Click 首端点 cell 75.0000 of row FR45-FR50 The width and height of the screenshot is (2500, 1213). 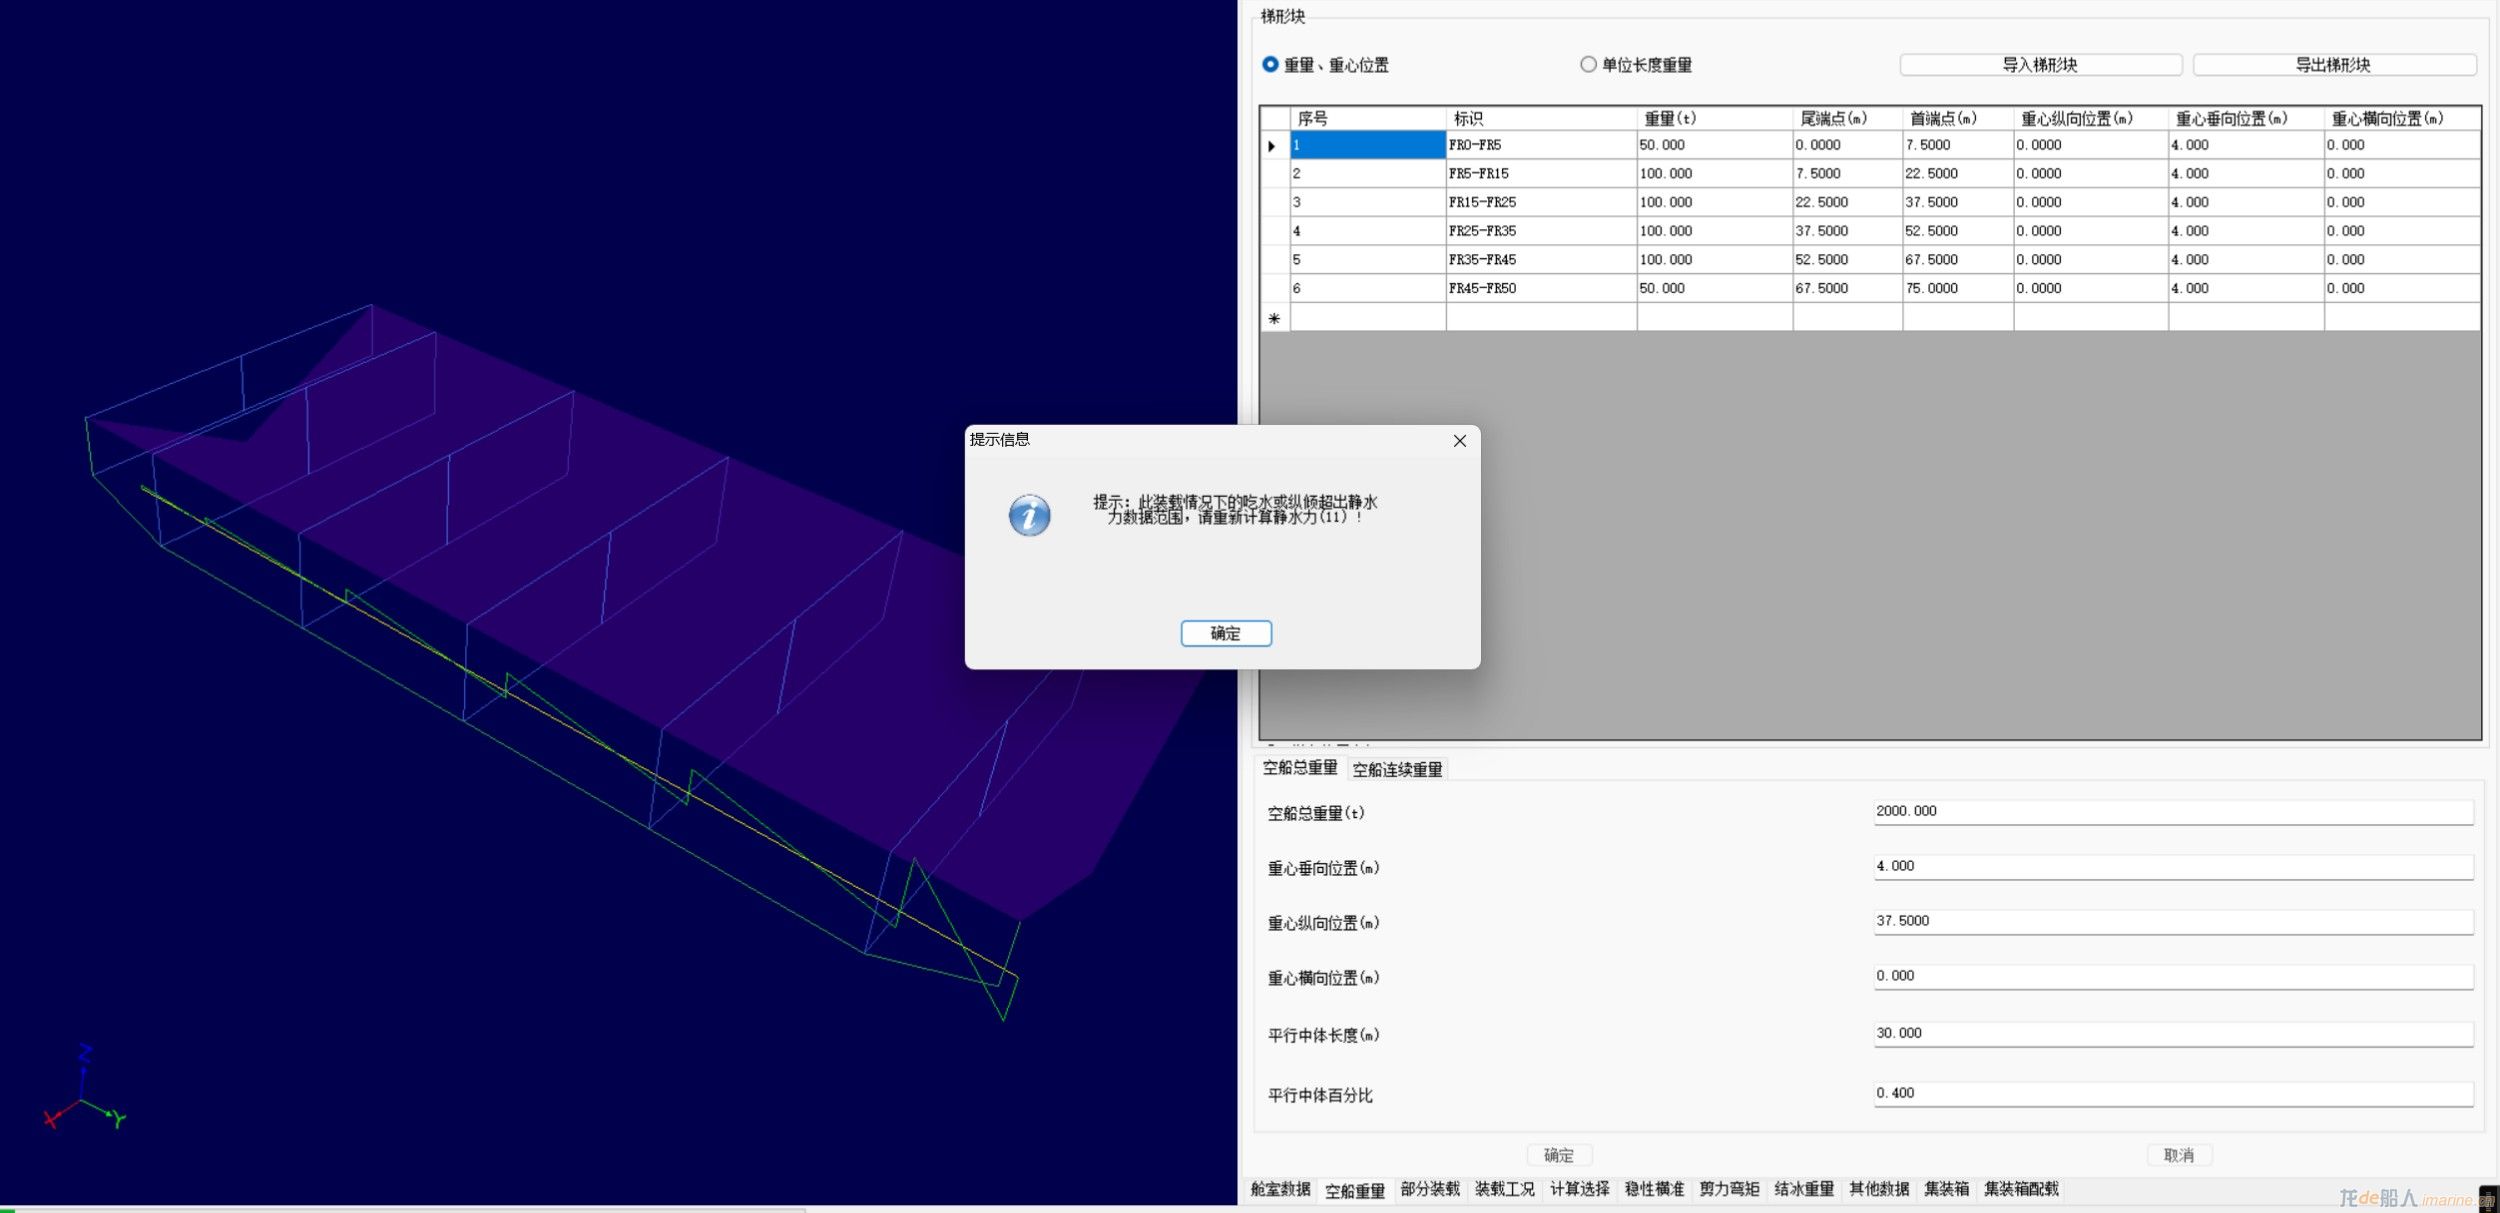(x=1958, y=288)
